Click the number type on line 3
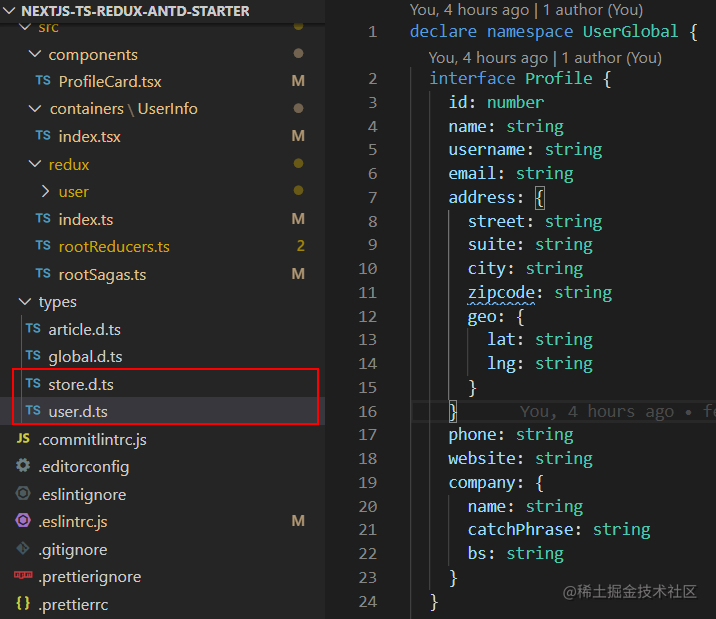This screenshot has height=619, width=716. [515, 102]
